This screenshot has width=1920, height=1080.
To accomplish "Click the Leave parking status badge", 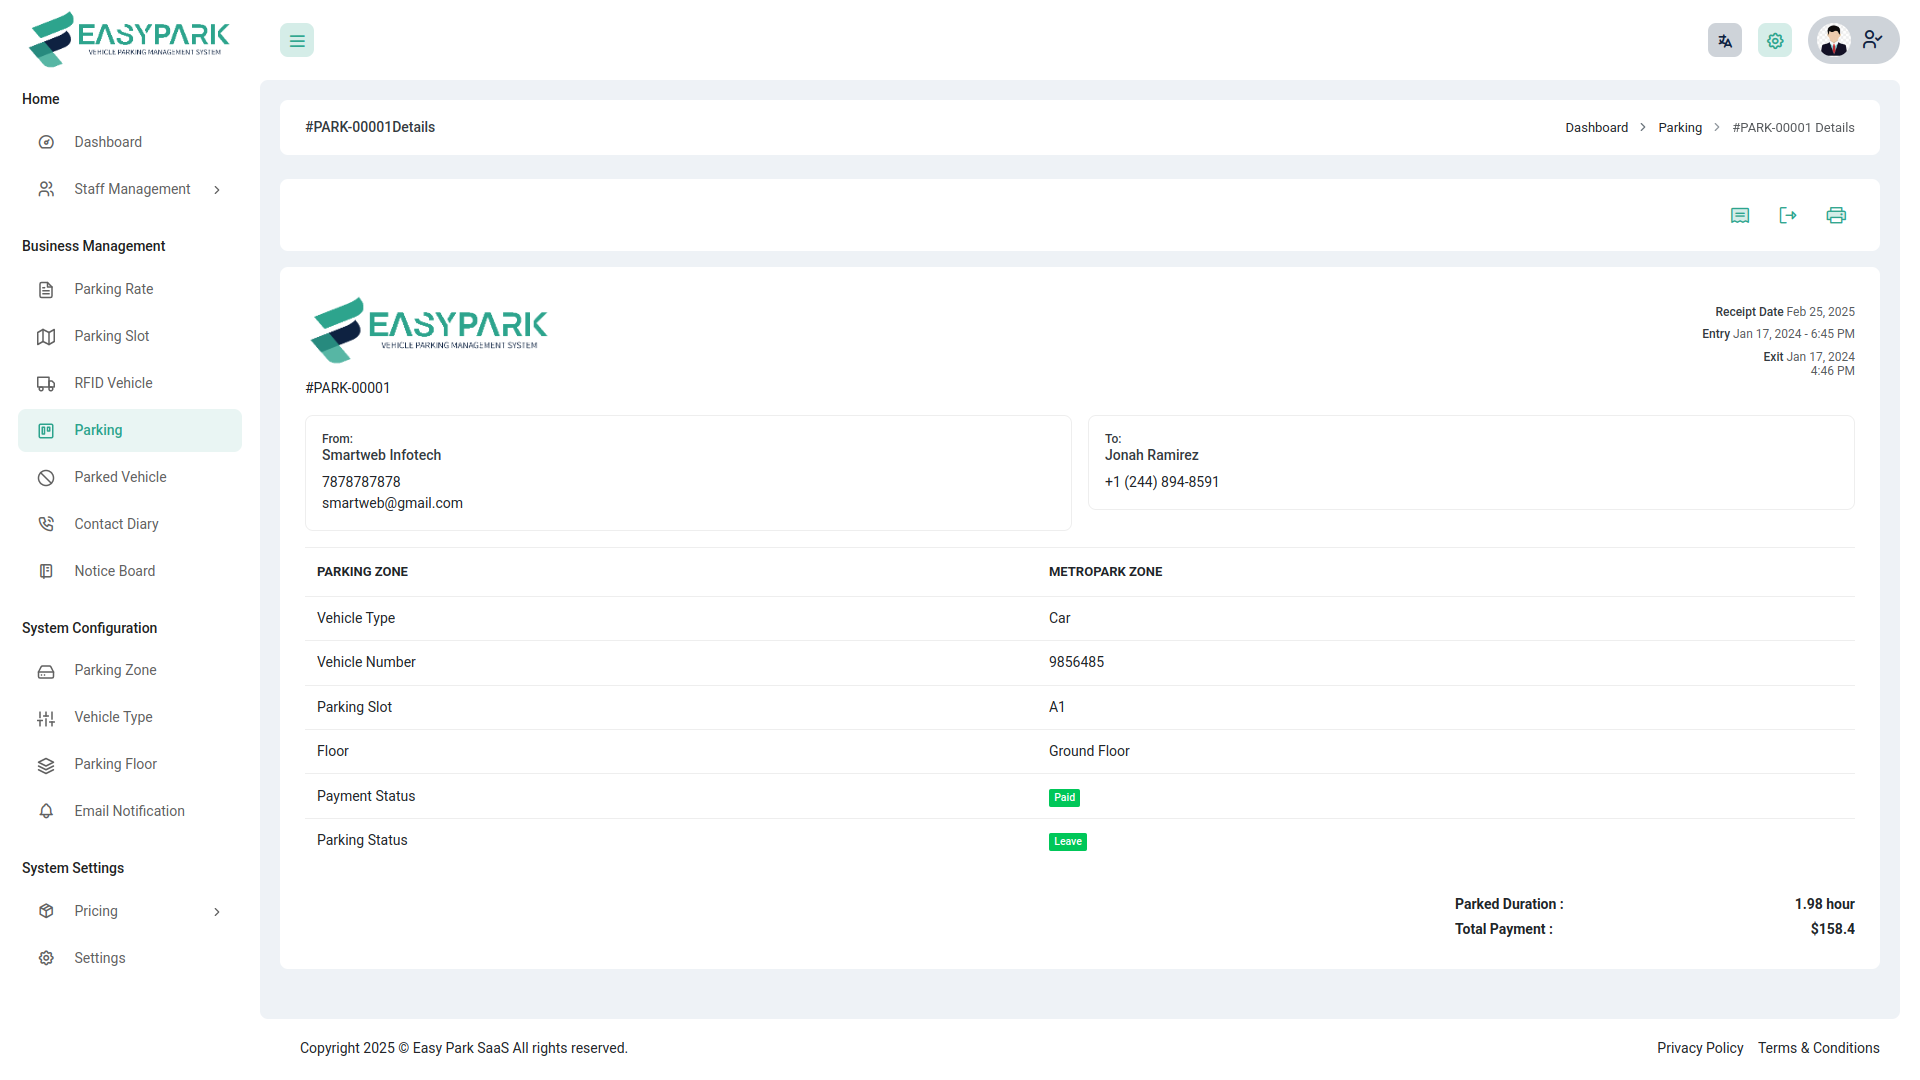I will click(x=1067, y=841).
